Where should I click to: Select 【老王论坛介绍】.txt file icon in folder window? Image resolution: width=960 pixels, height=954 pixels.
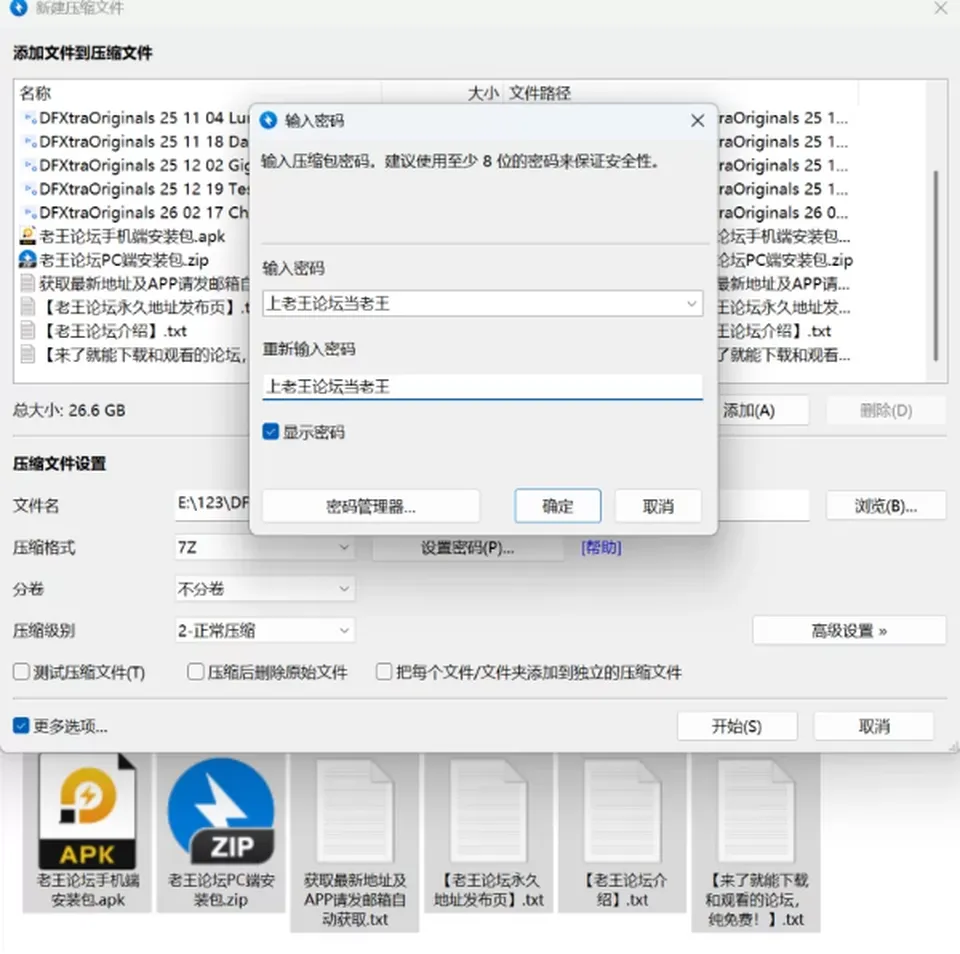pyautogui.click(x=622, y=813)
